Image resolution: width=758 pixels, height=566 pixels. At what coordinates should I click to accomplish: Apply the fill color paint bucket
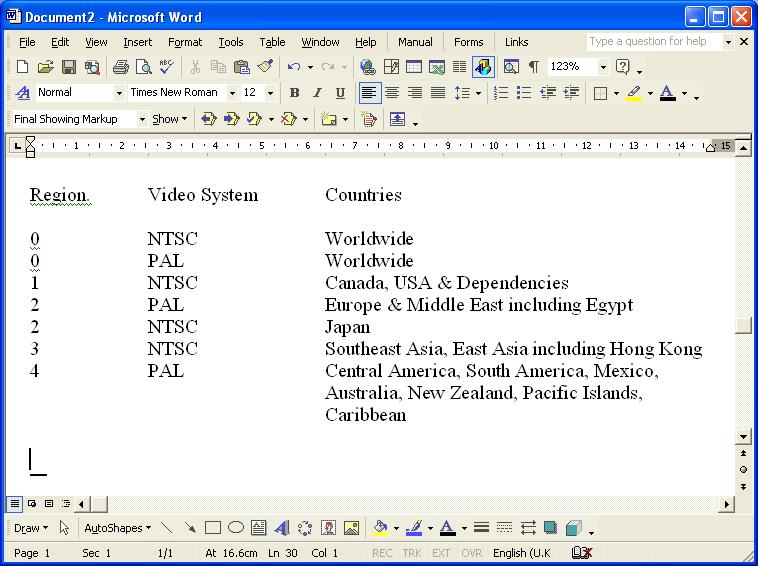click(x=380, y=528)
